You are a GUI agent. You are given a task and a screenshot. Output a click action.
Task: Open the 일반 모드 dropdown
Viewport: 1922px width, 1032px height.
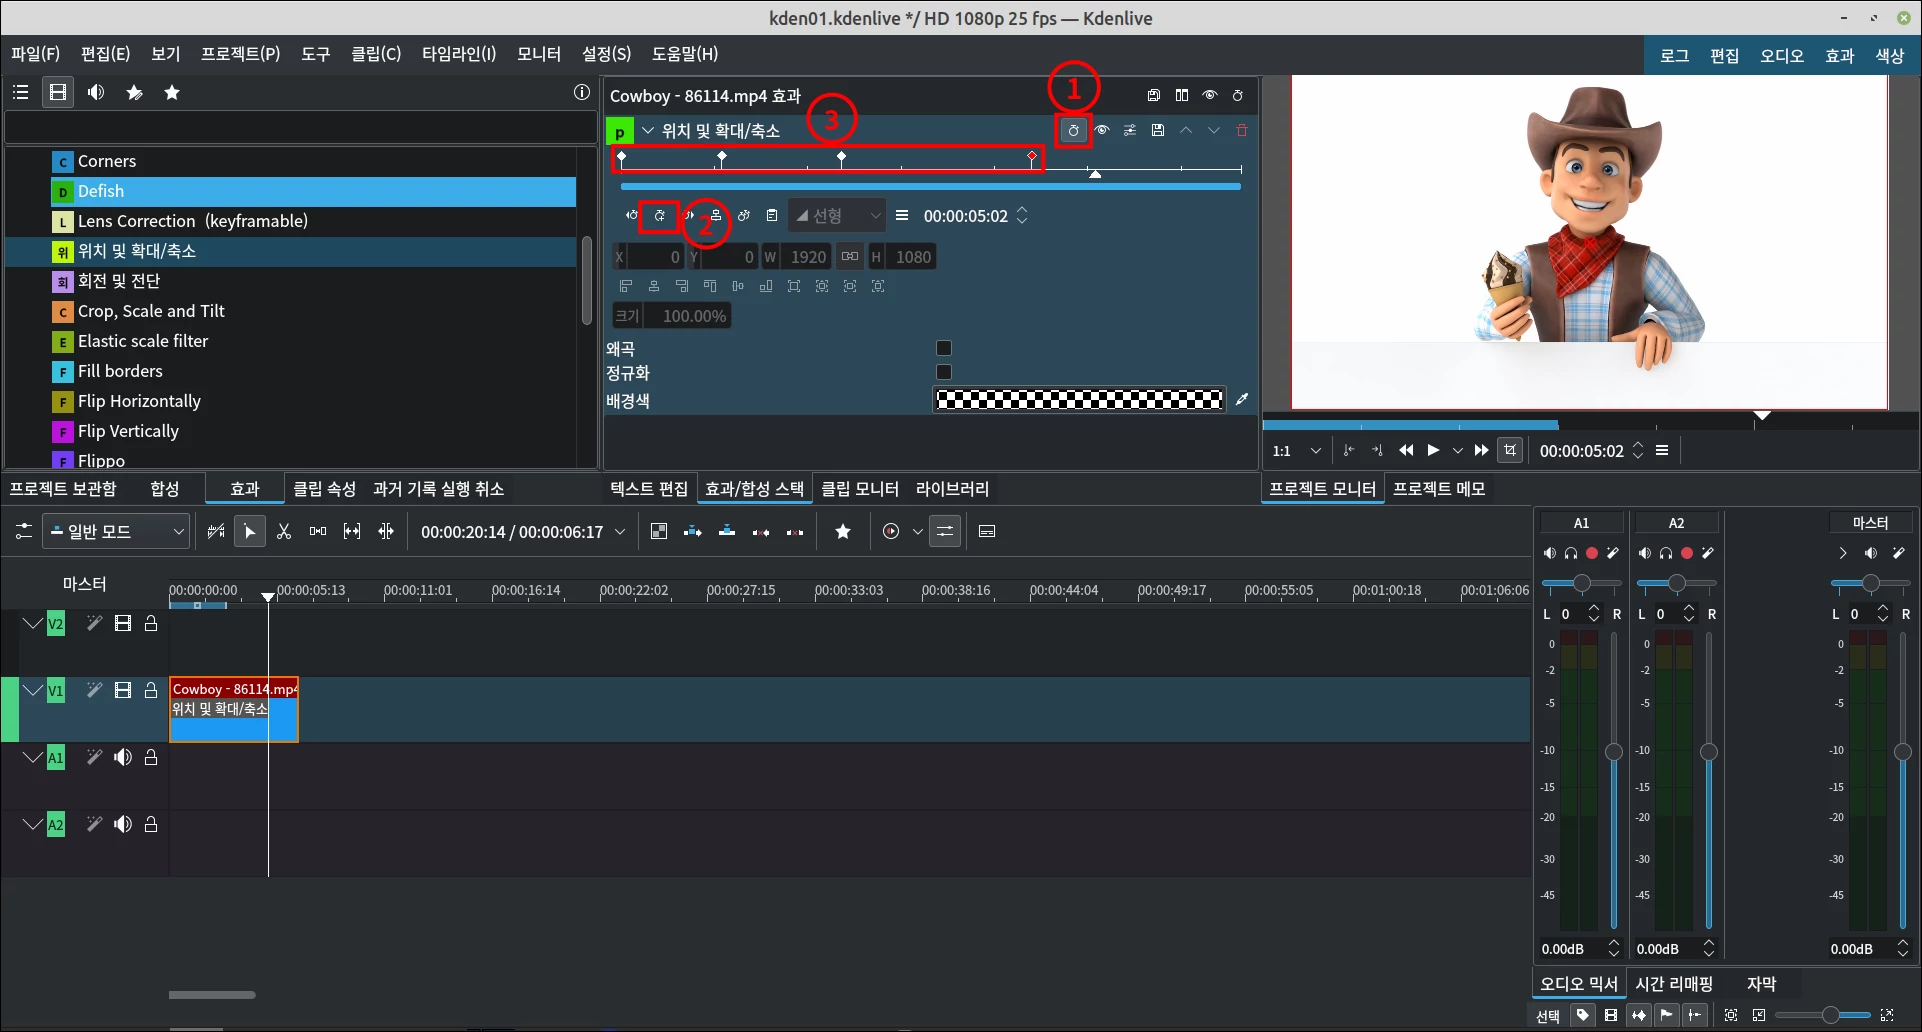pyautogui.click(x=116, y=532)
